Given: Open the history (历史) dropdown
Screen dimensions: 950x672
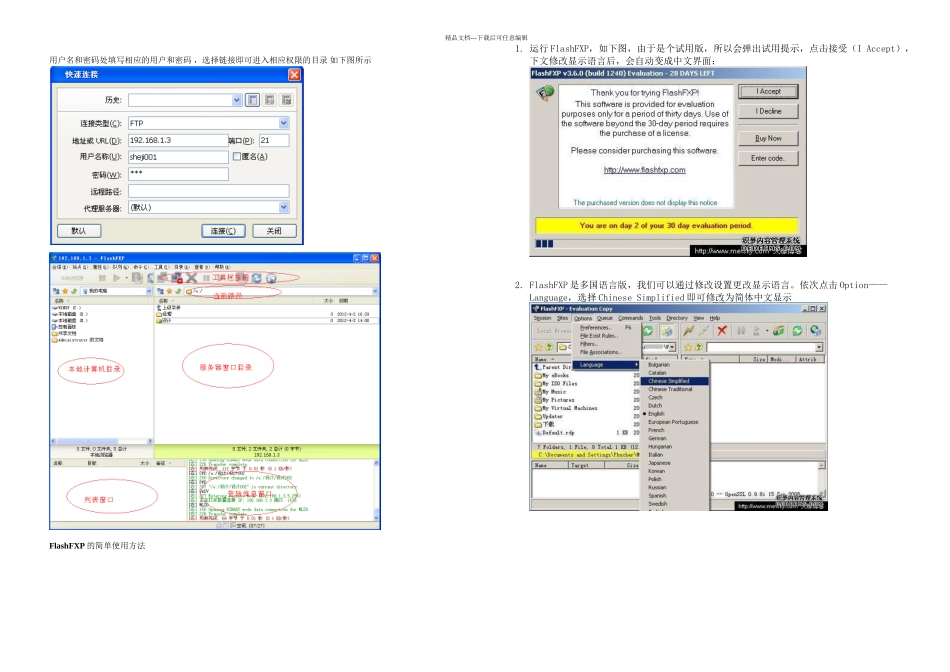Looking at the screenshot, I should 236,100.
